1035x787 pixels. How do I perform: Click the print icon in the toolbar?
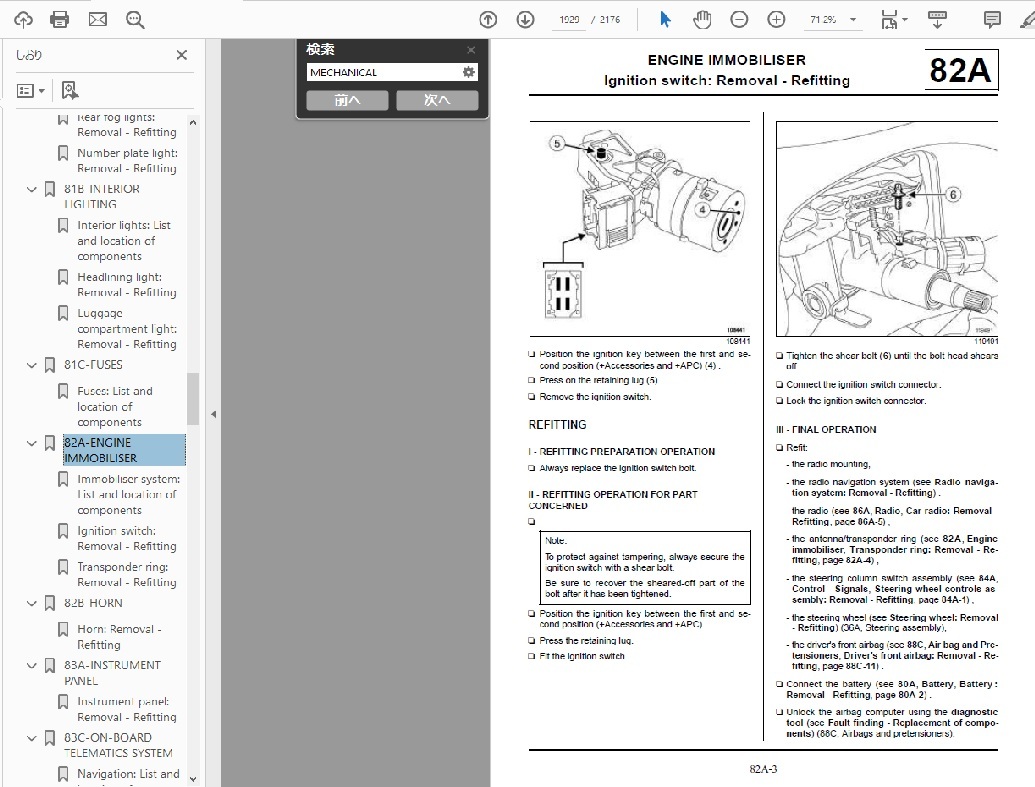click(60, 19)
